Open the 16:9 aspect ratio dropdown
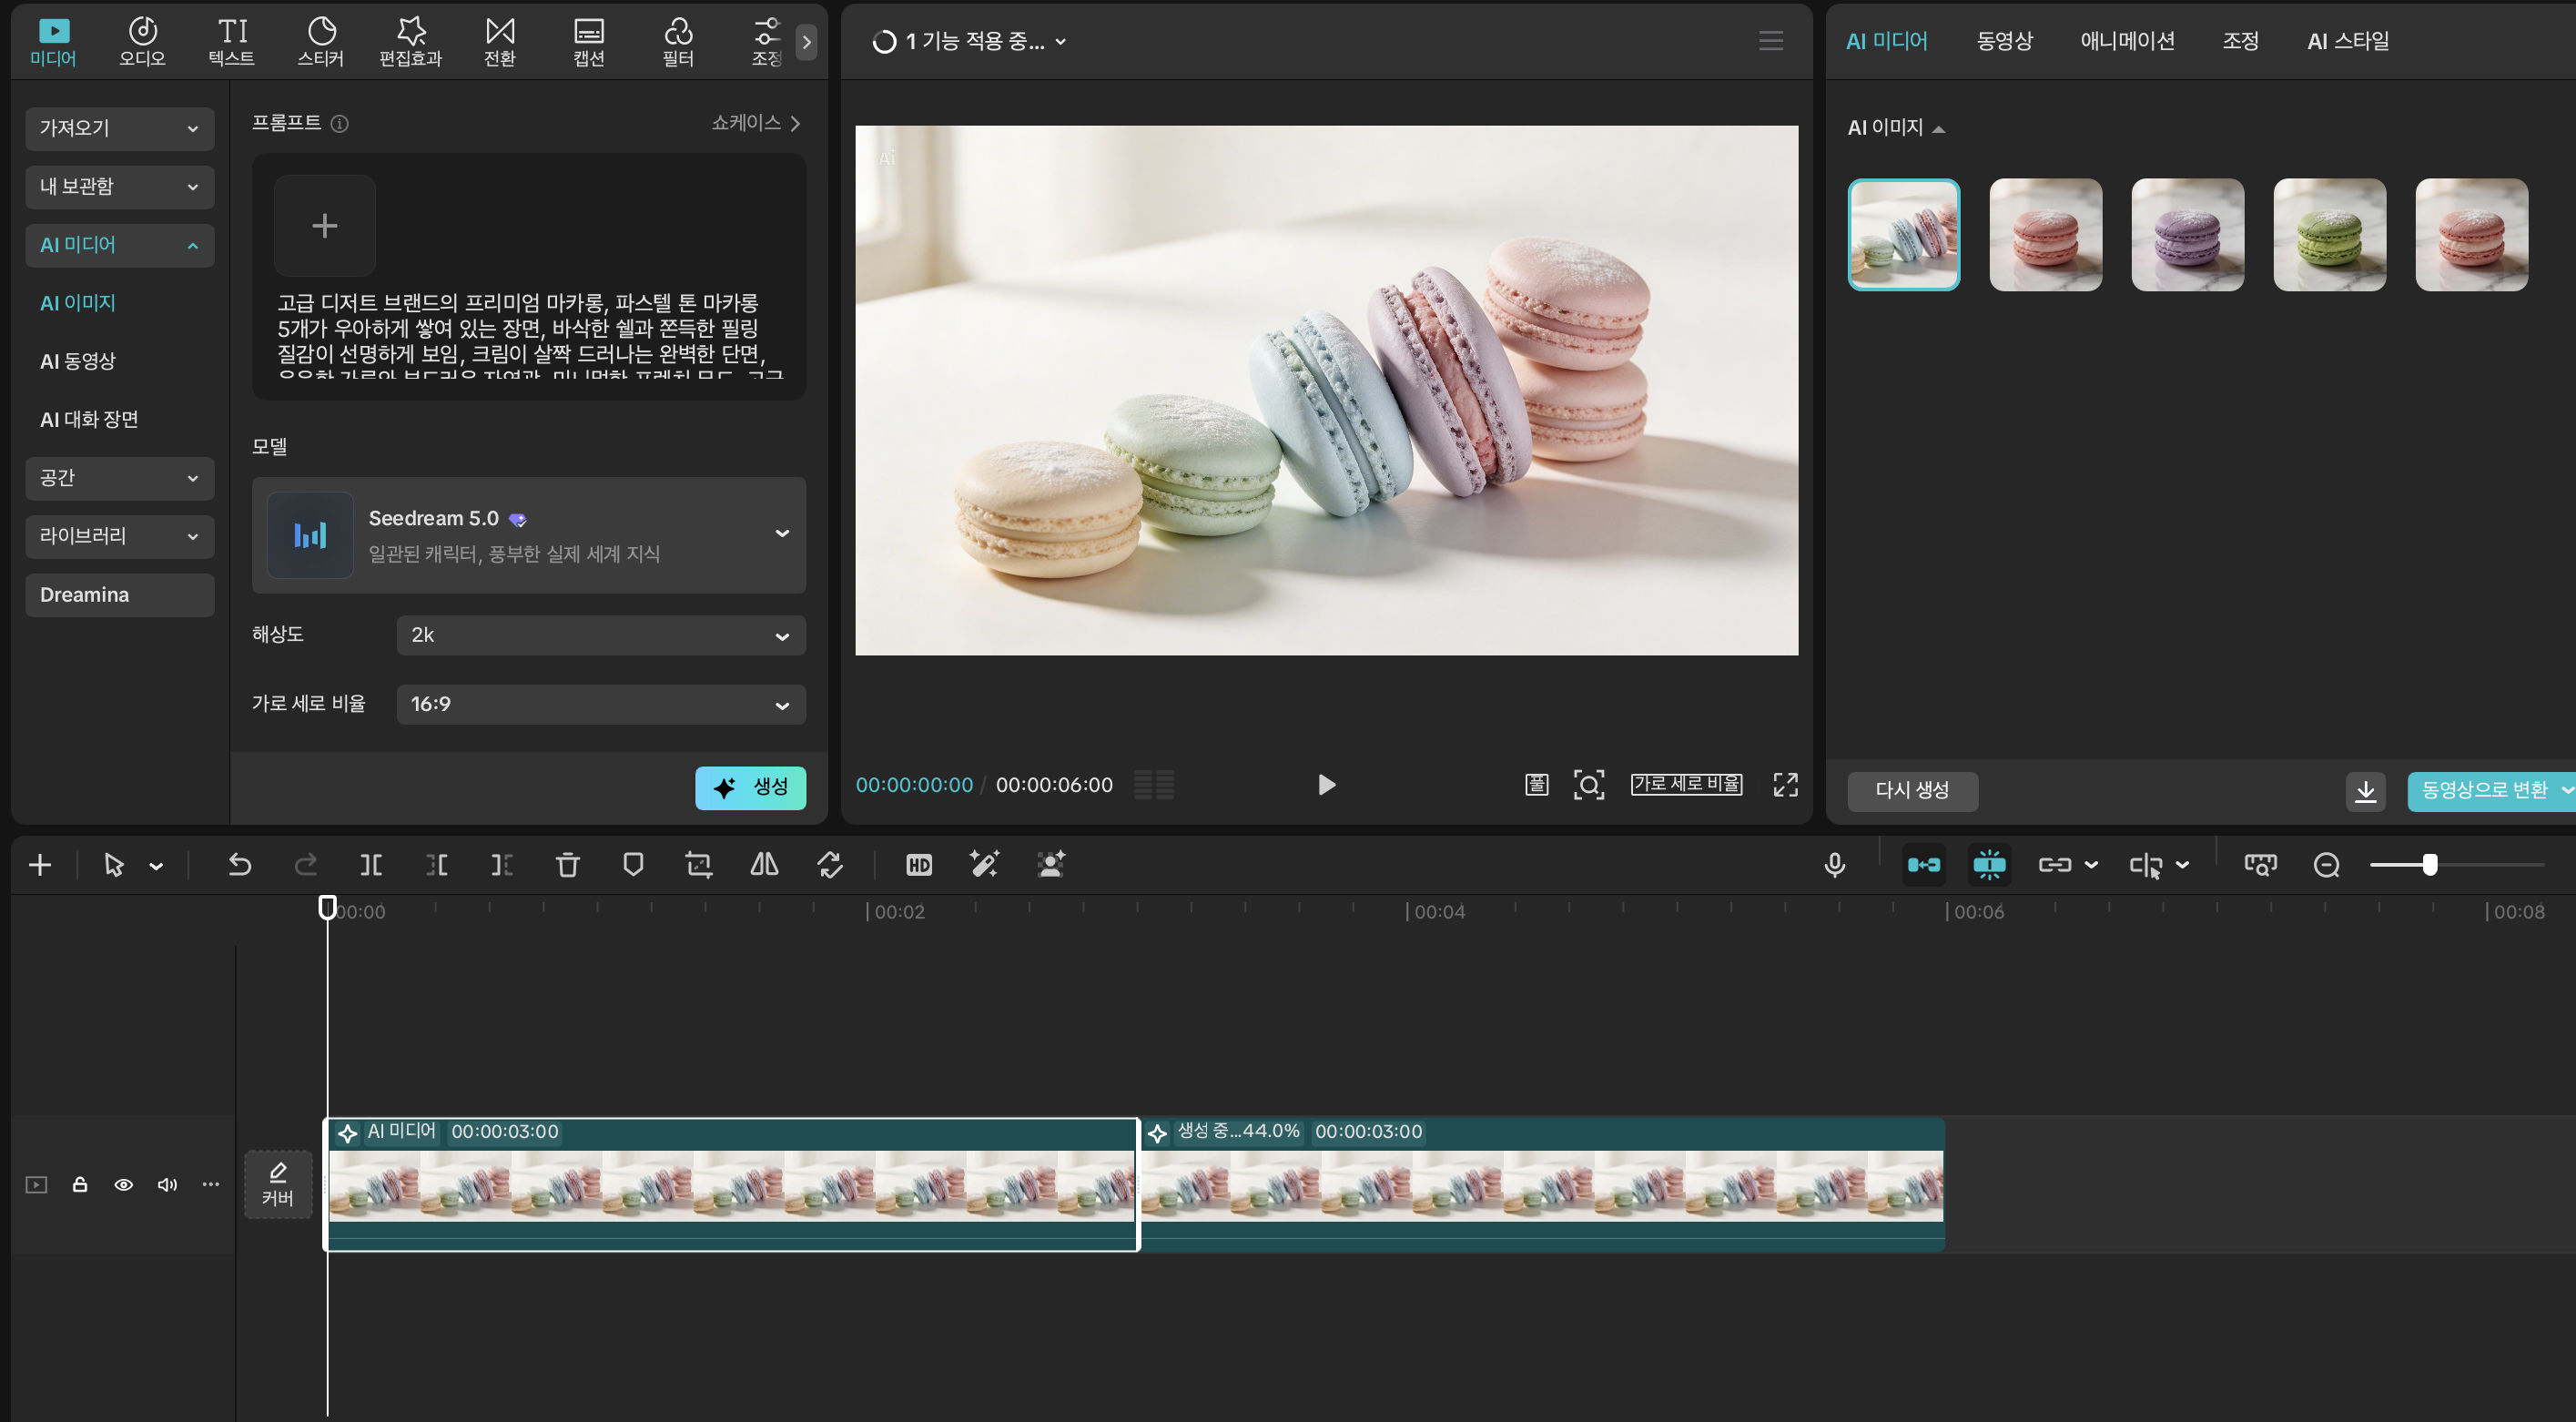The width and height of the screenshot is (2576, 1422). pos(600,705)
